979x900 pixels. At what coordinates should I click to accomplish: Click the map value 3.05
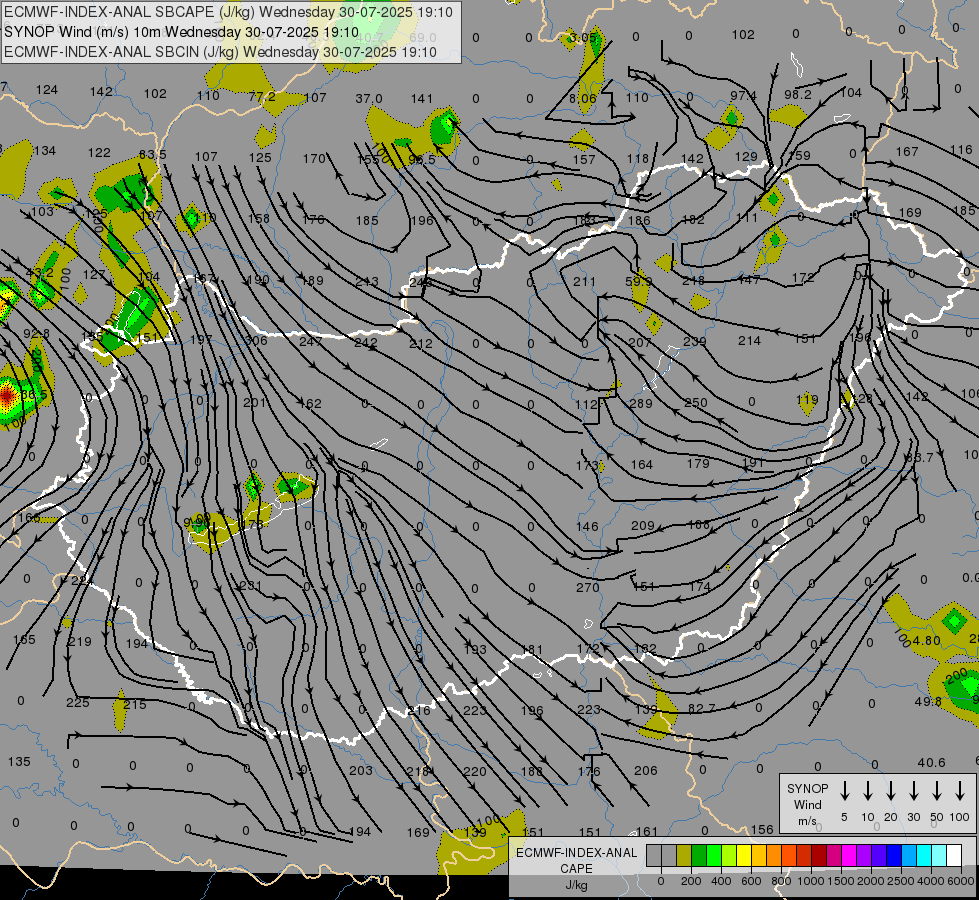[x=583, y=37]
